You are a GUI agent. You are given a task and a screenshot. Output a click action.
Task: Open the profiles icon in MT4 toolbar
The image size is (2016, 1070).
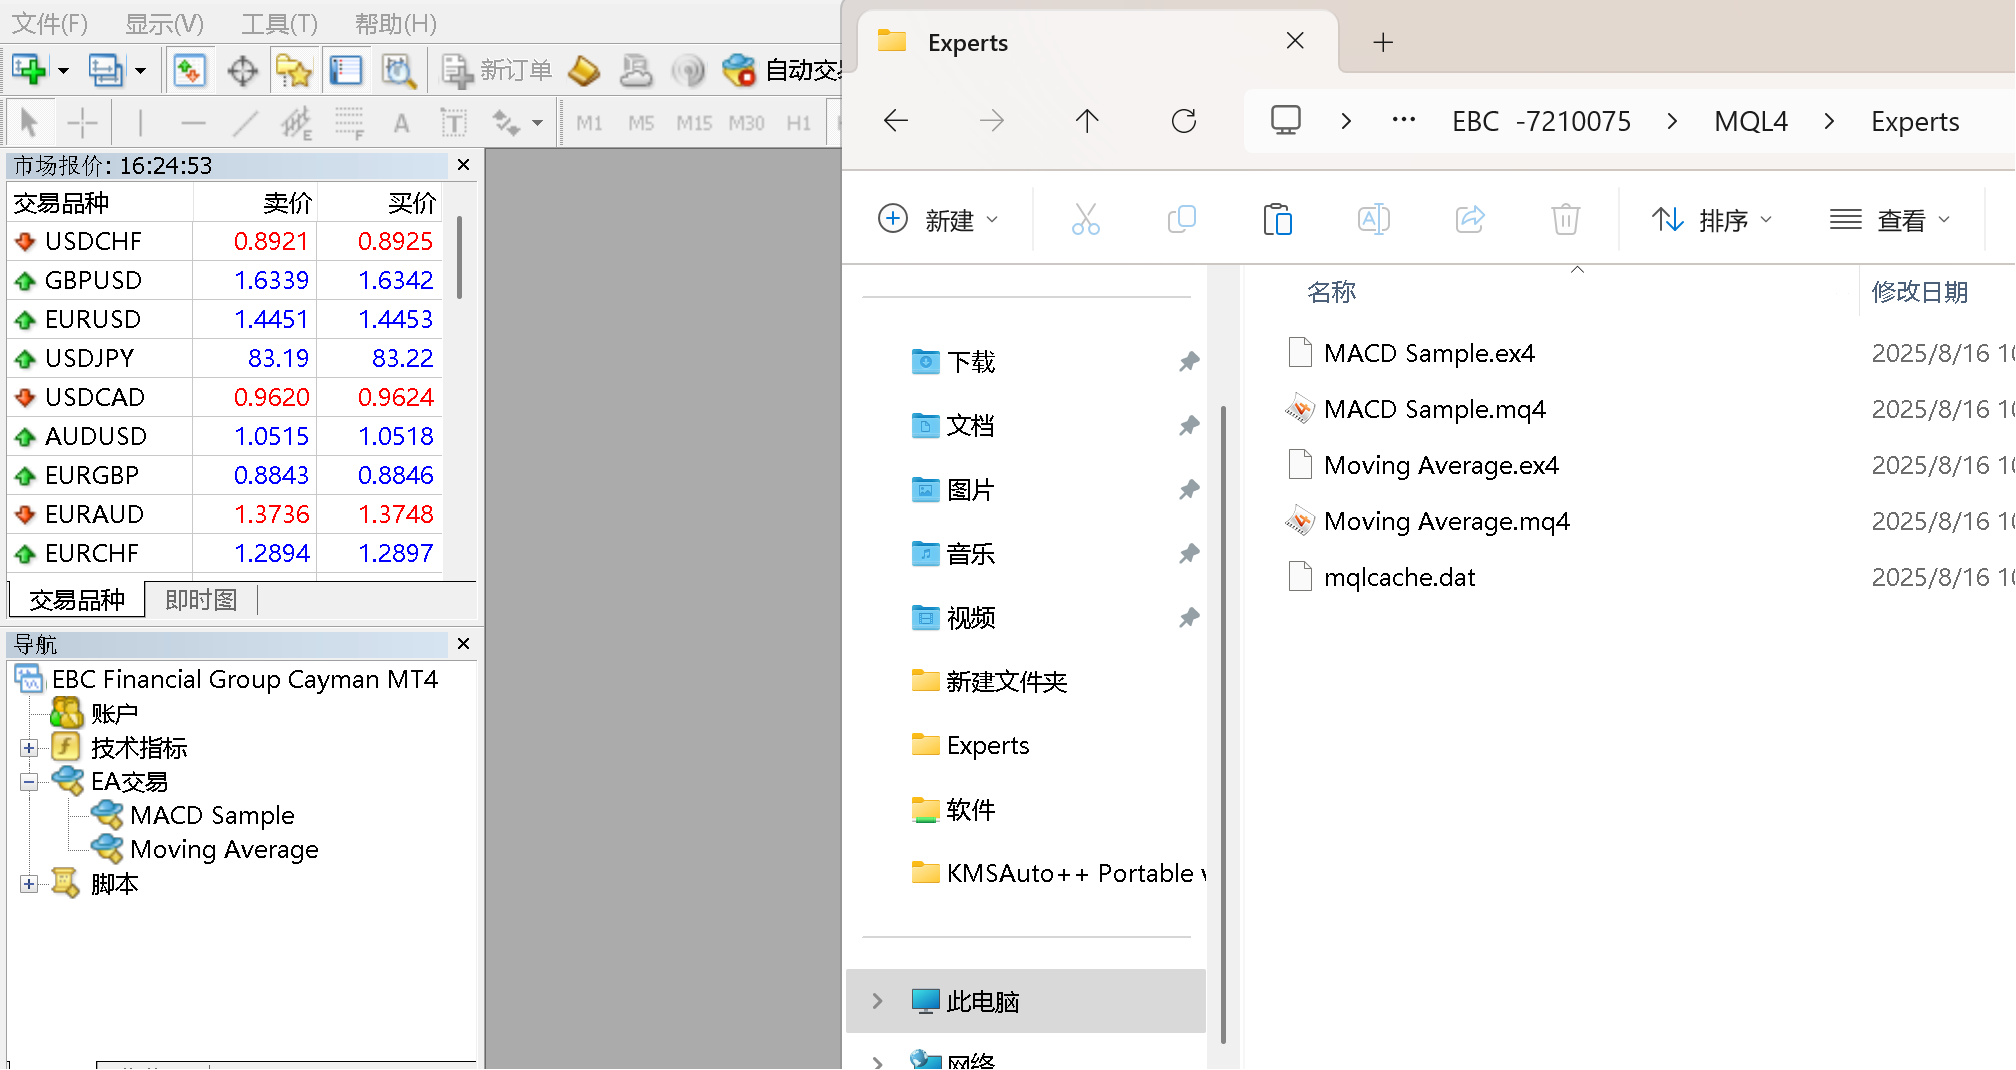click(105, 70)
